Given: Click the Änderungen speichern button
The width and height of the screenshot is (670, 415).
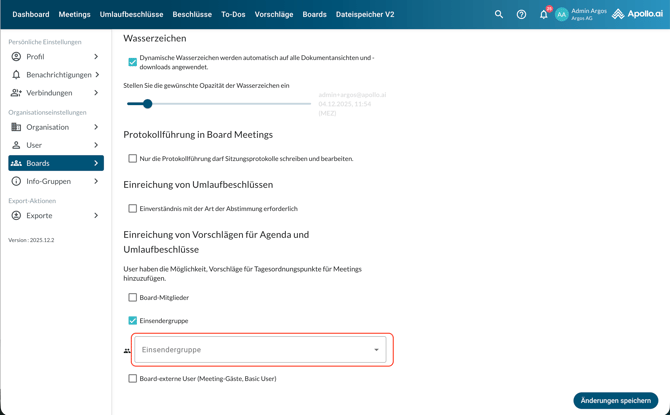Looking at the screenshot, I should [615, 400].
